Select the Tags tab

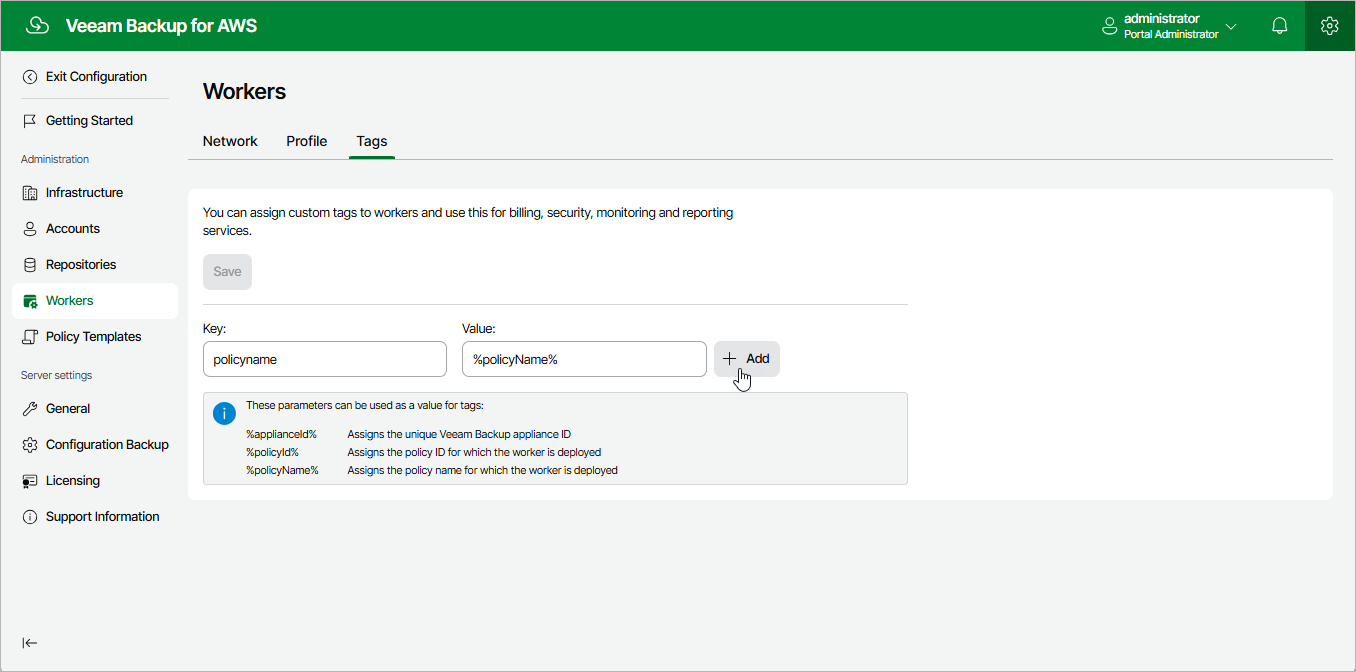pyautogui.click(x=372, y=141)
